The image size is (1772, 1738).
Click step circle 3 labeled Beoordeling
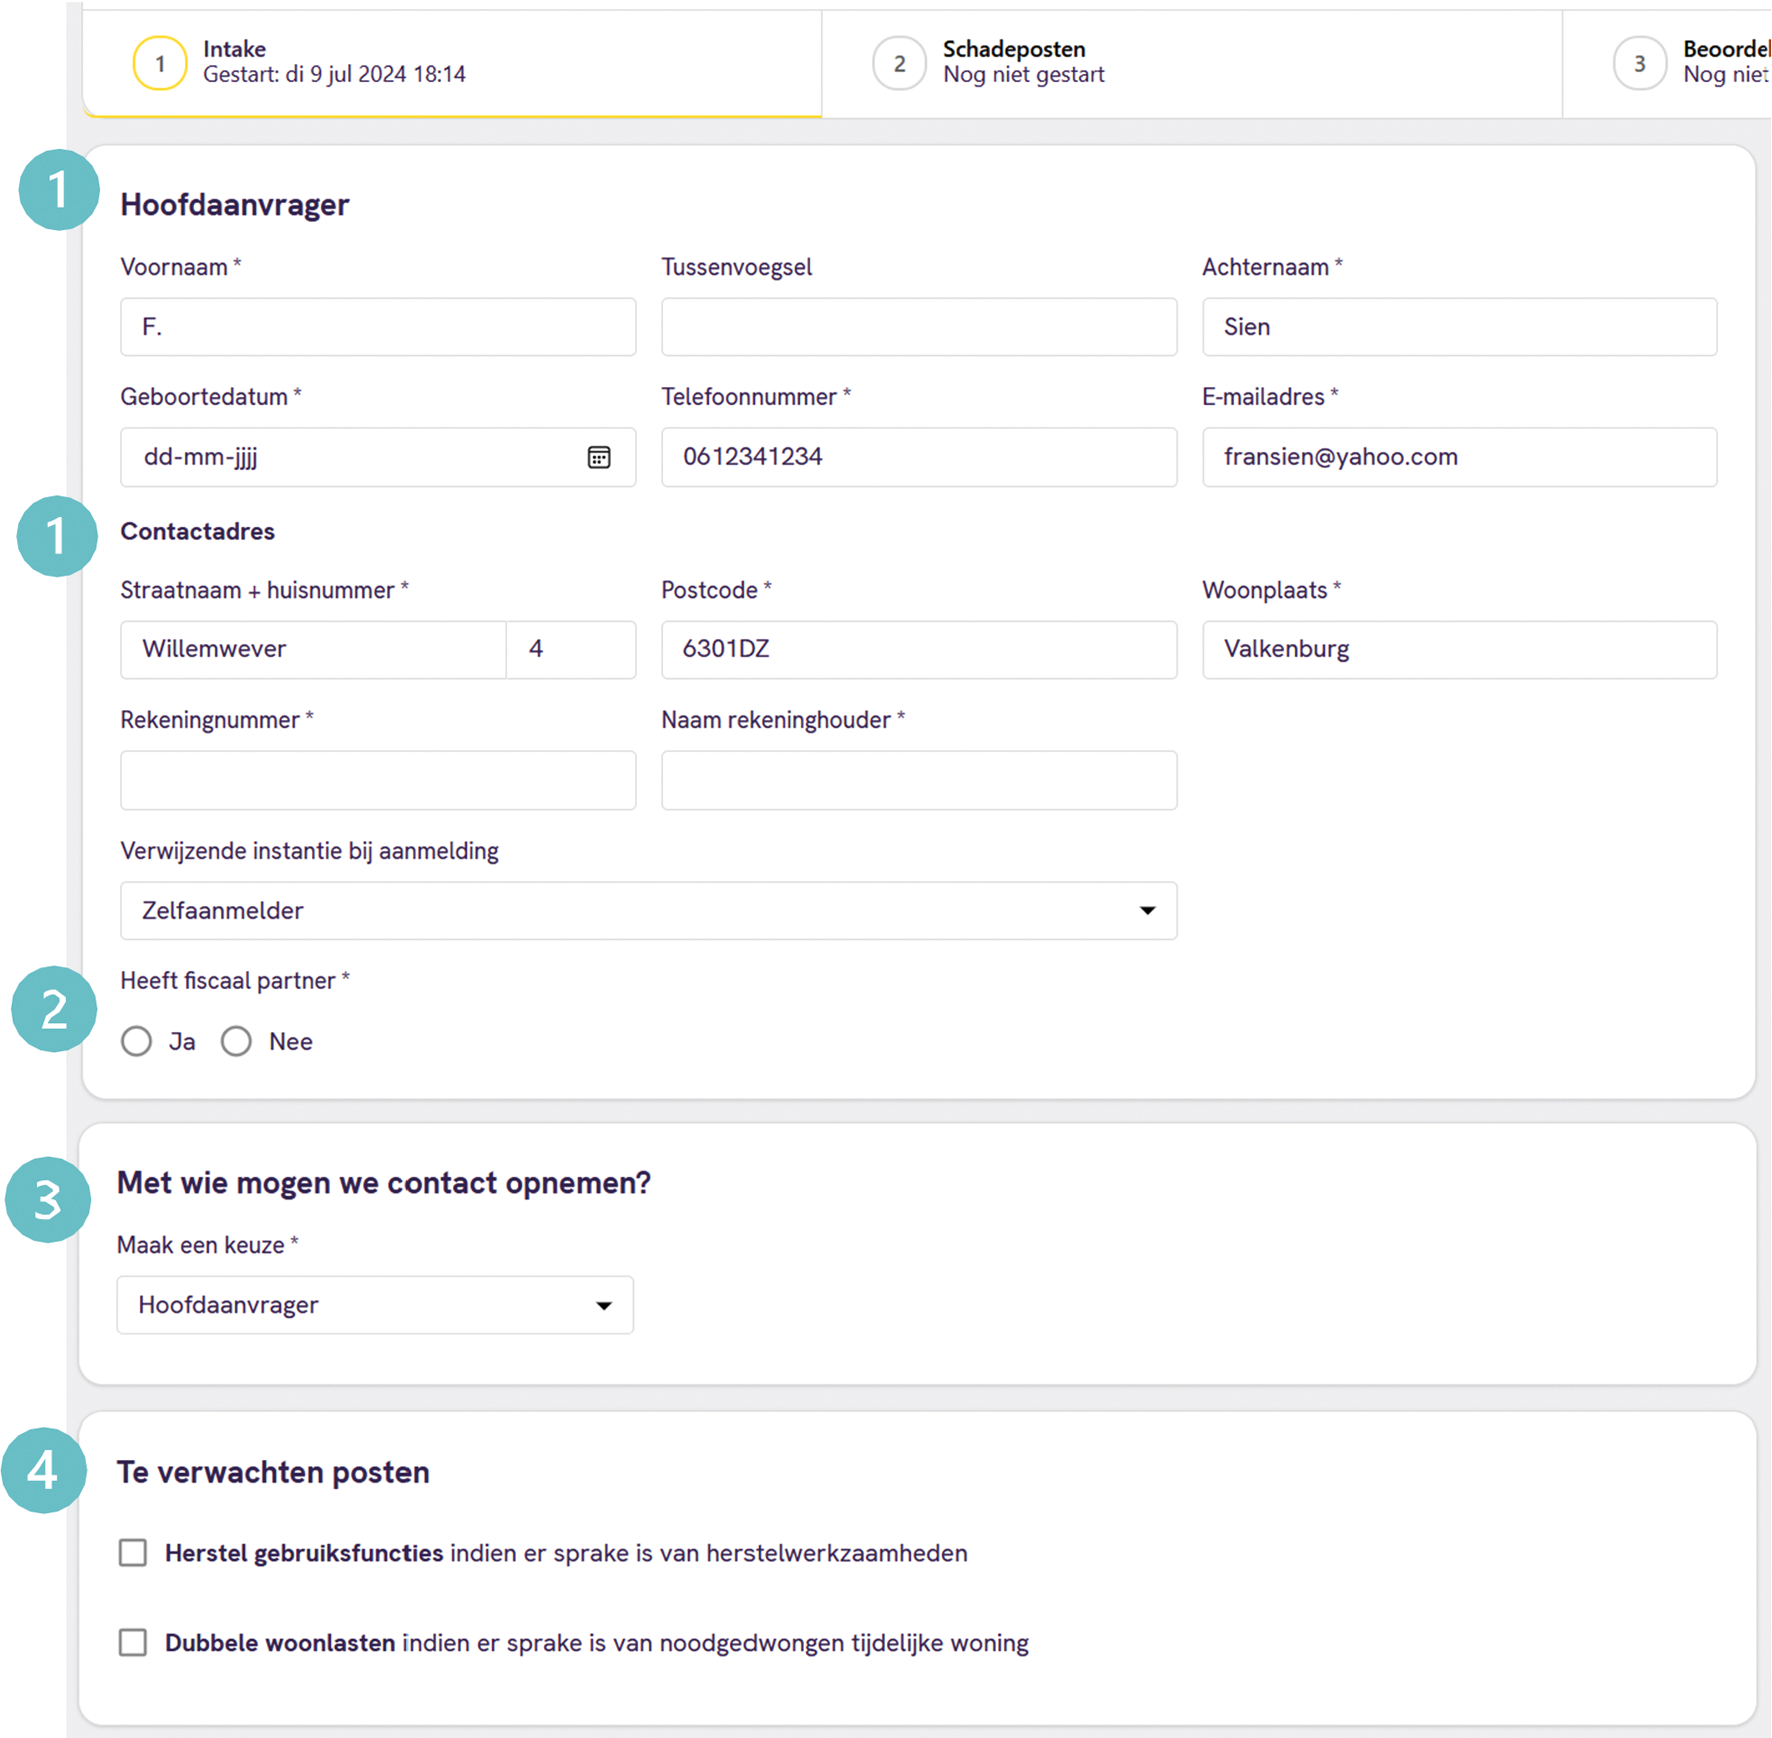[x=1639, y=62]
